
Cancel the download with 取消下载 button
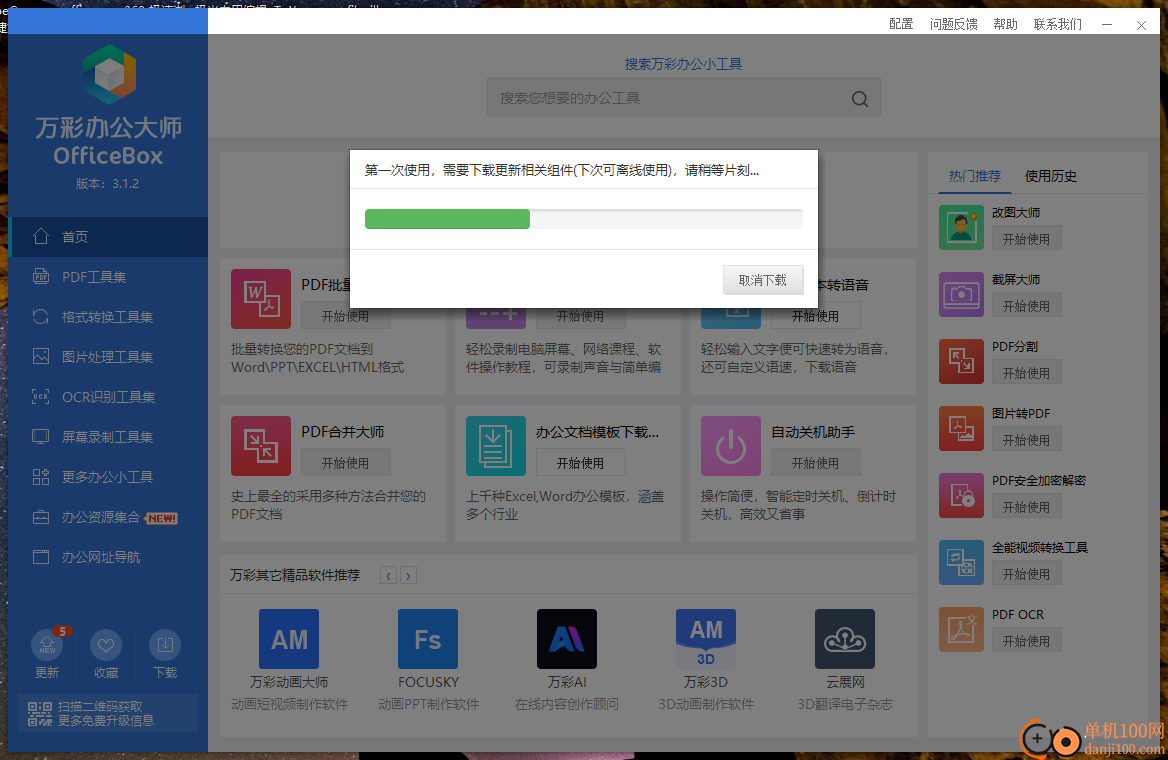tap(763, 280)
